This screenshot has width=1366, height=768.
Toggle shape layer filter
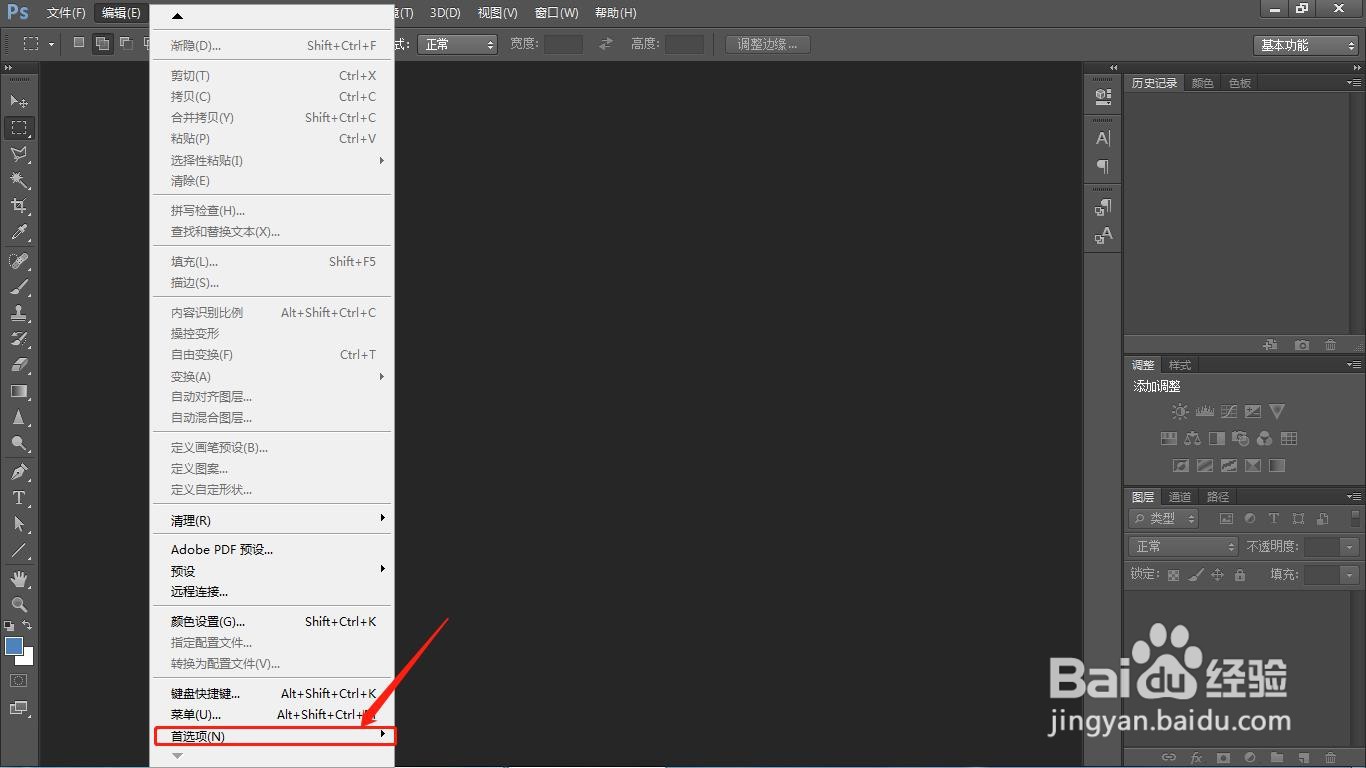click(x=1298, y=519)
